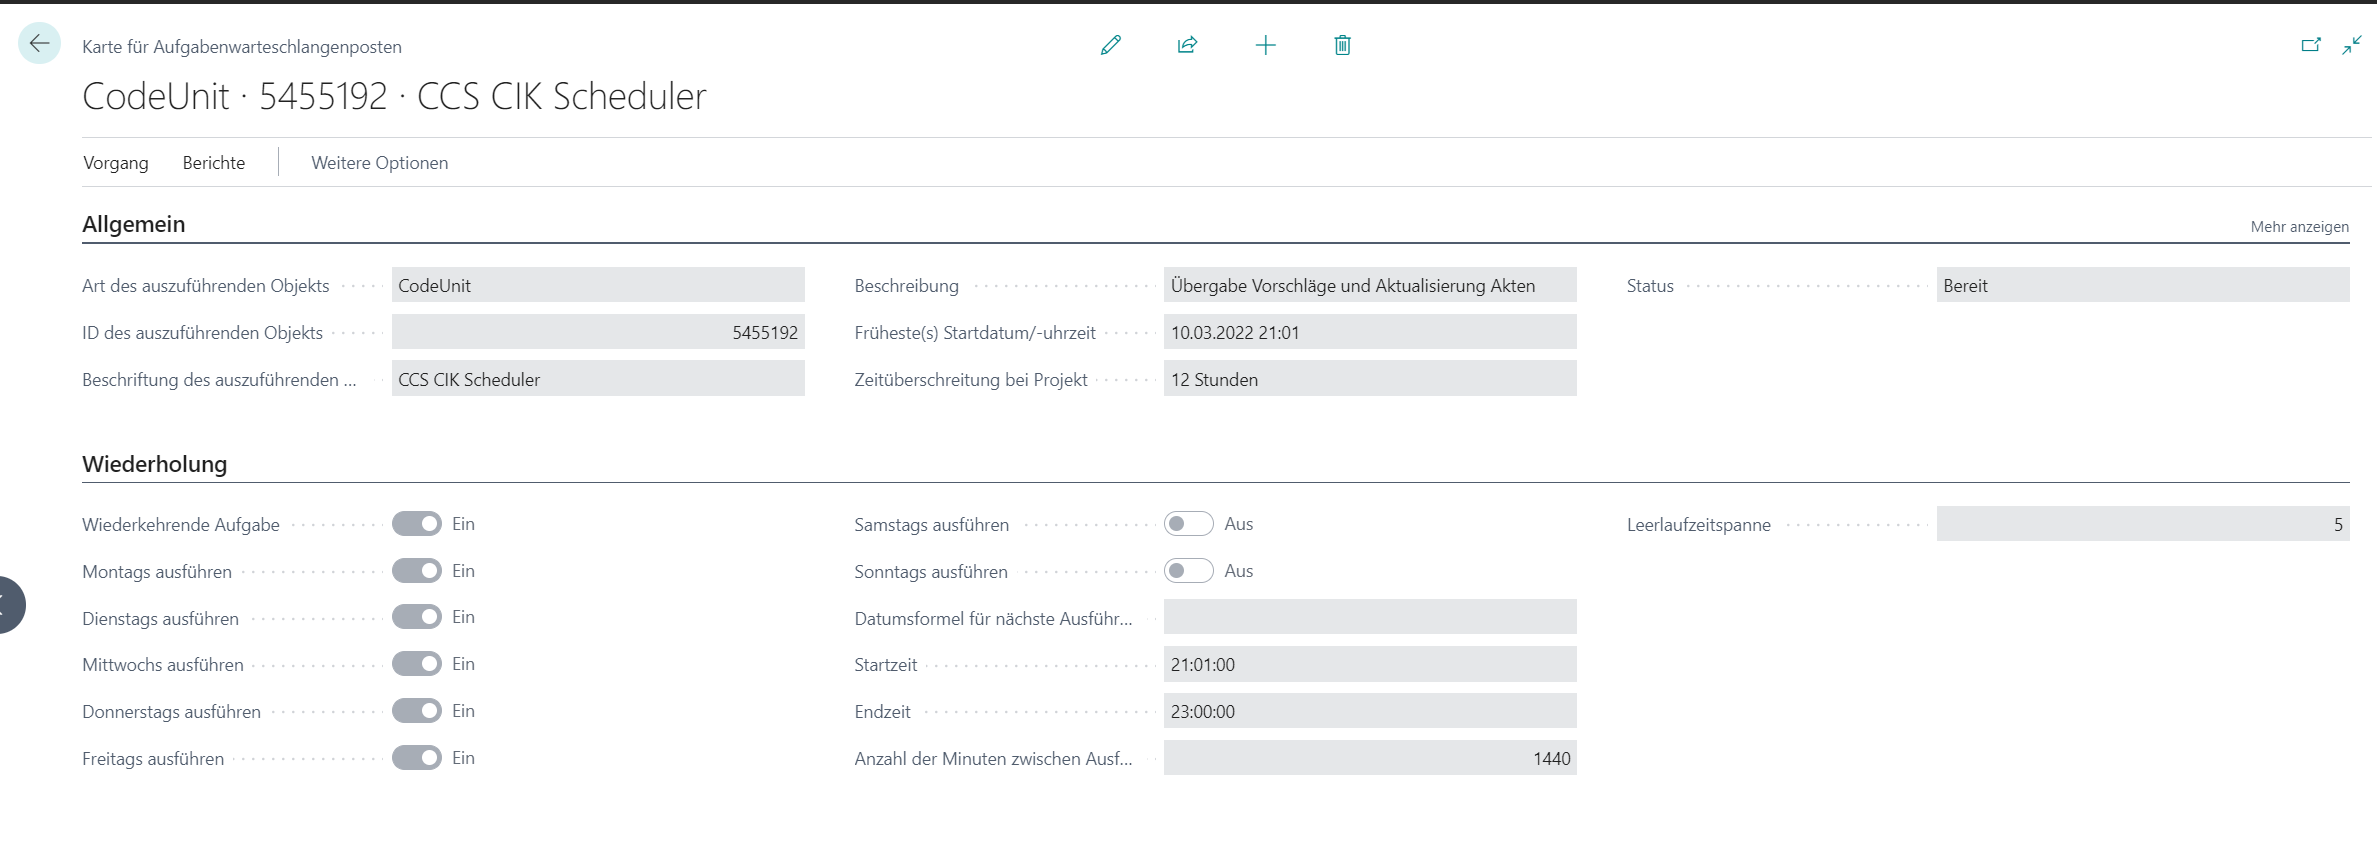
Task: Open the Vorgang menu
Action: pos(116,163)
